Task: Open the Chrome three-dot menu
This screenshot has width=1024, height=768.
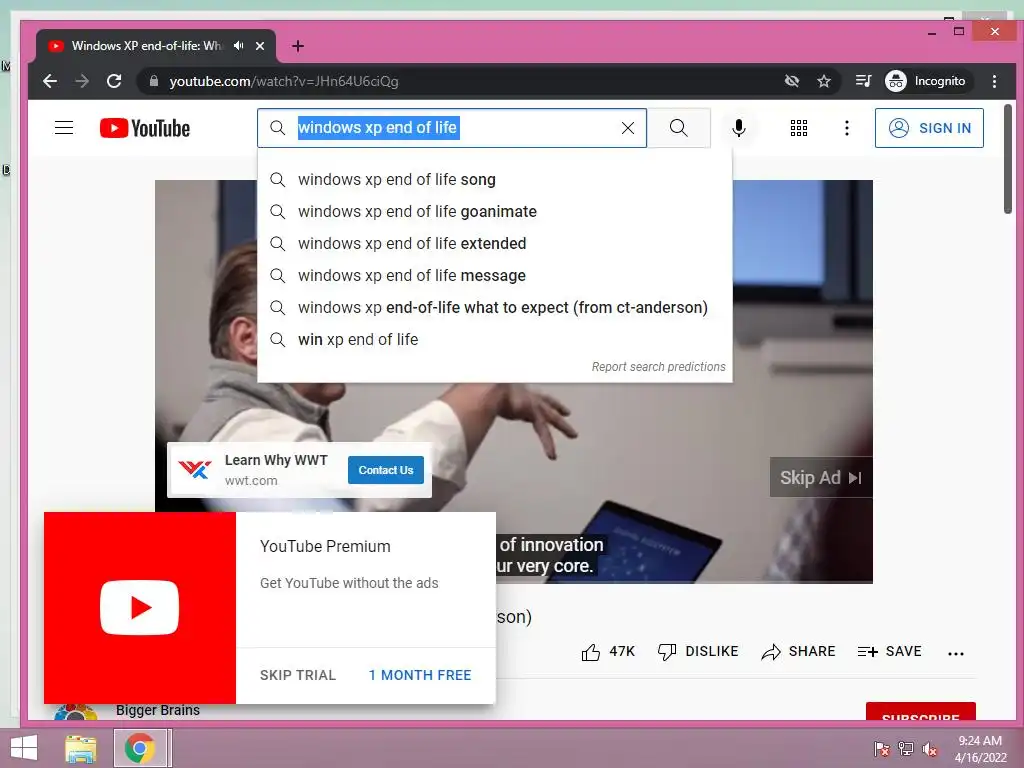Action: click(x=994, y=81)
